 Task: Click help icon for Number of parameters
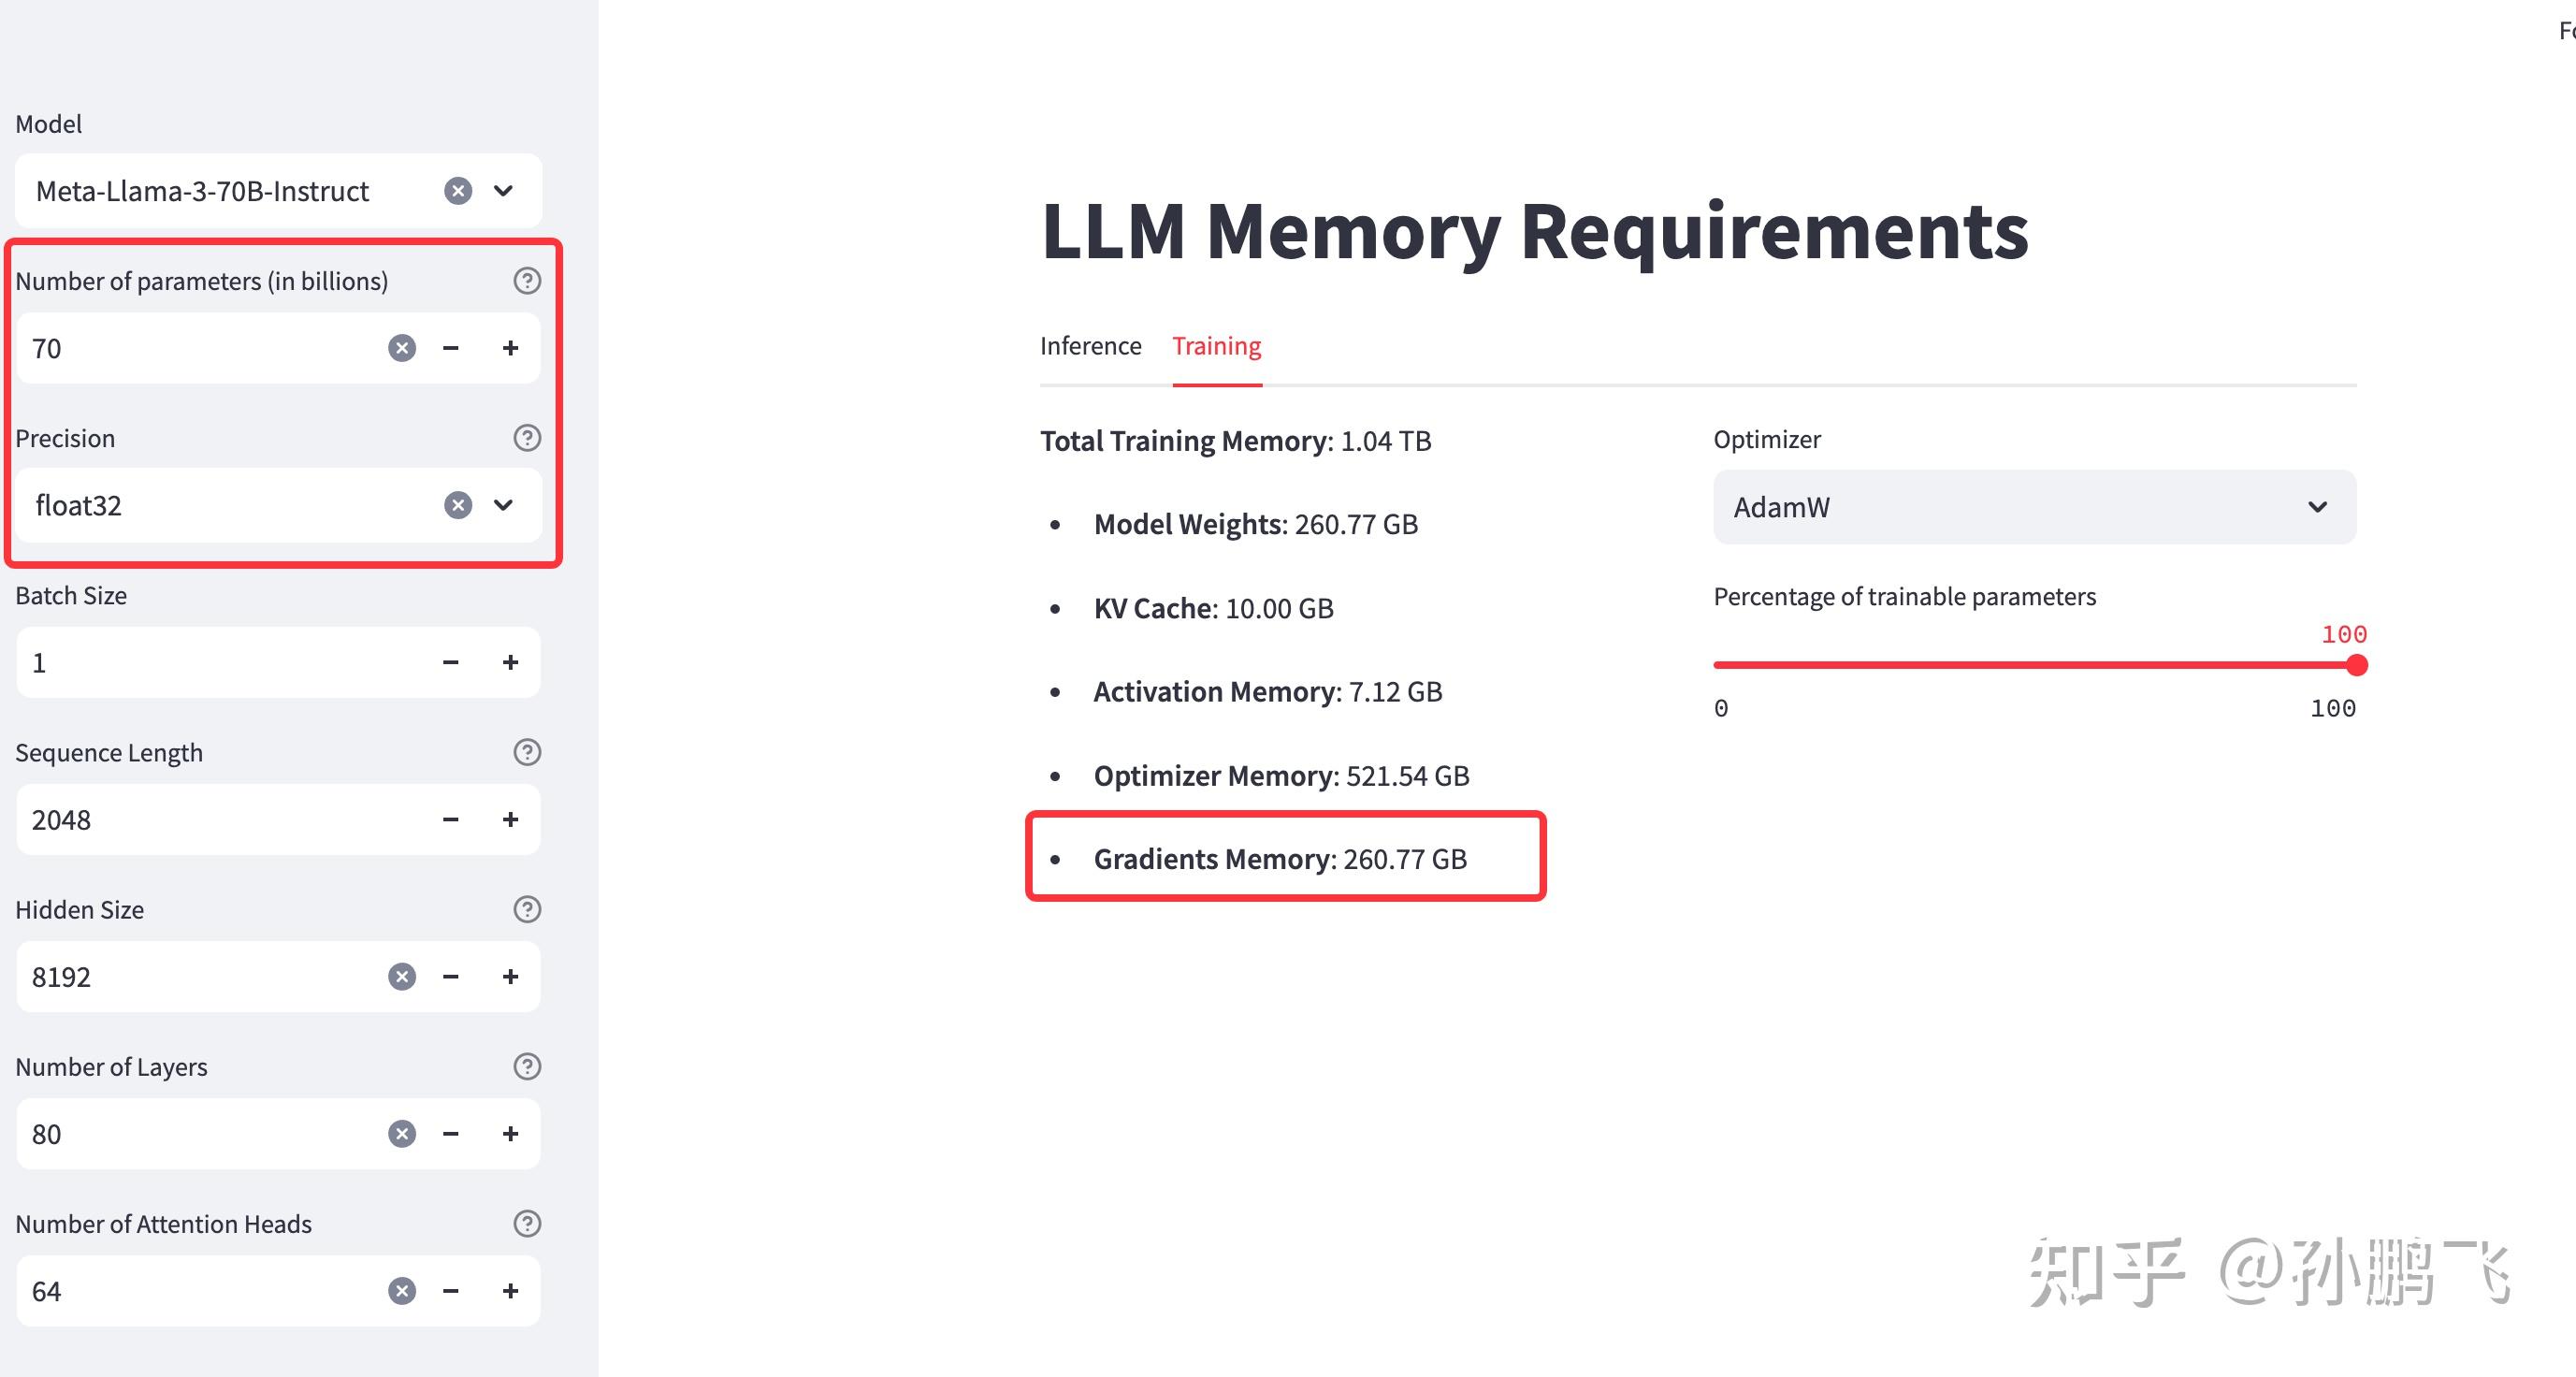[527, 281]
